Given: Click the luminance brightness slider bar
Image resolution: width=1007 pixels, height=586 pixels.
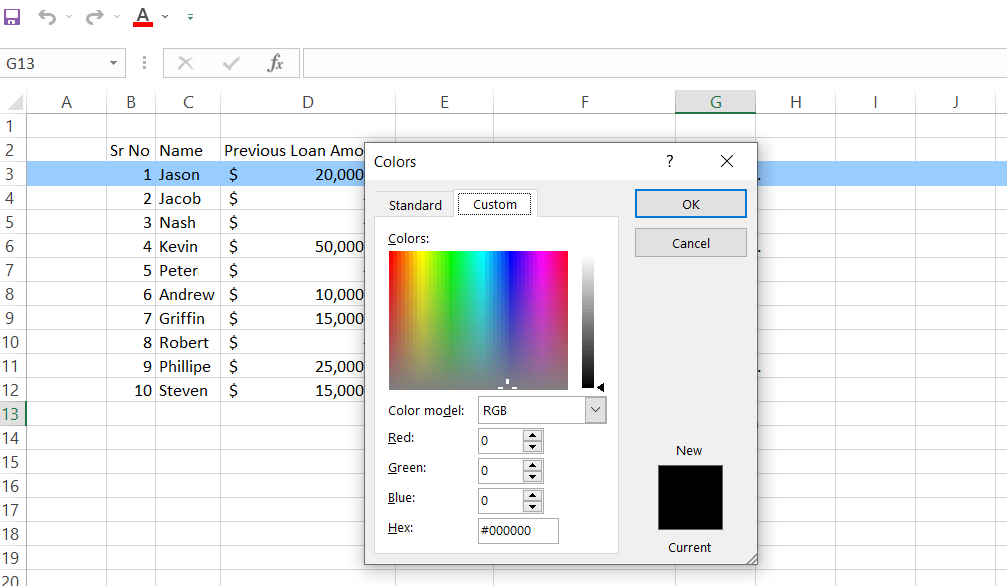Looking at the screenshot, I should 588,320.
